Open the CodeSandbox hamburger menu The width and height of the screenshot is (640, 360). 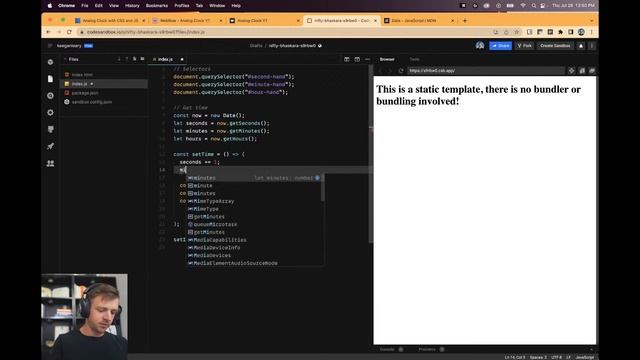[50, 46]
